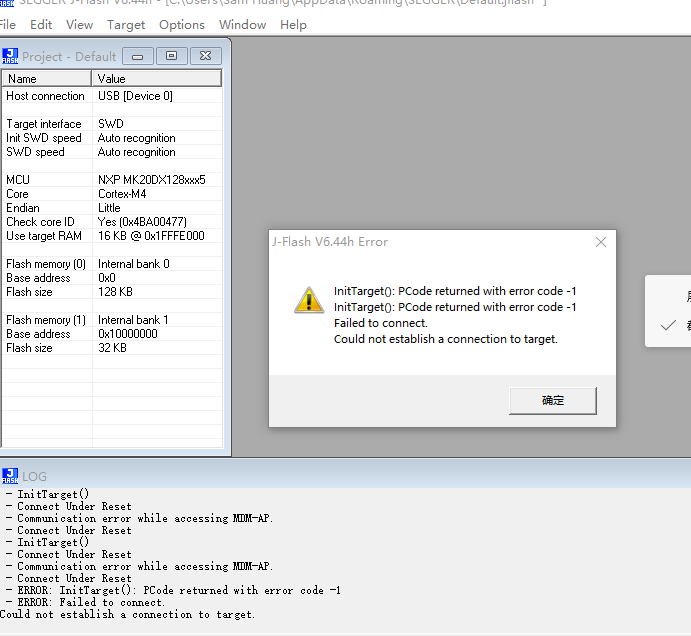Click the '32 KB' flash size value

[x=112, y=348]
